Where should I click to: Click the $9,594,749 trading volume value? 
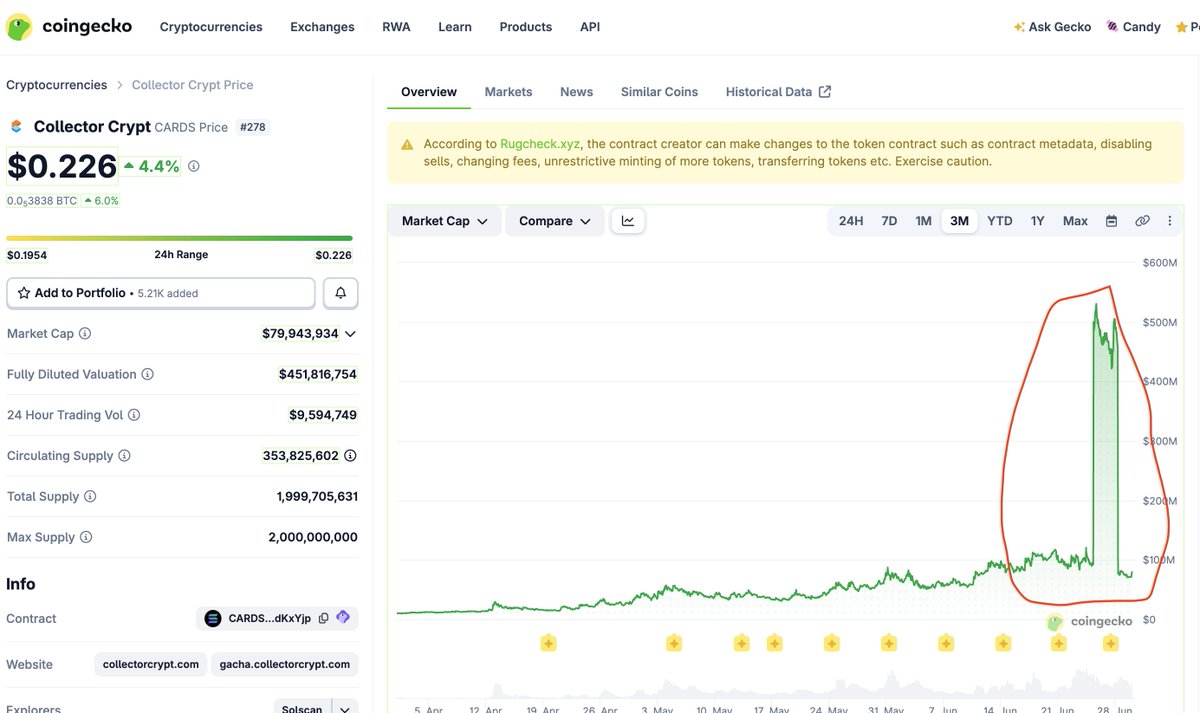tap(323, 415)
